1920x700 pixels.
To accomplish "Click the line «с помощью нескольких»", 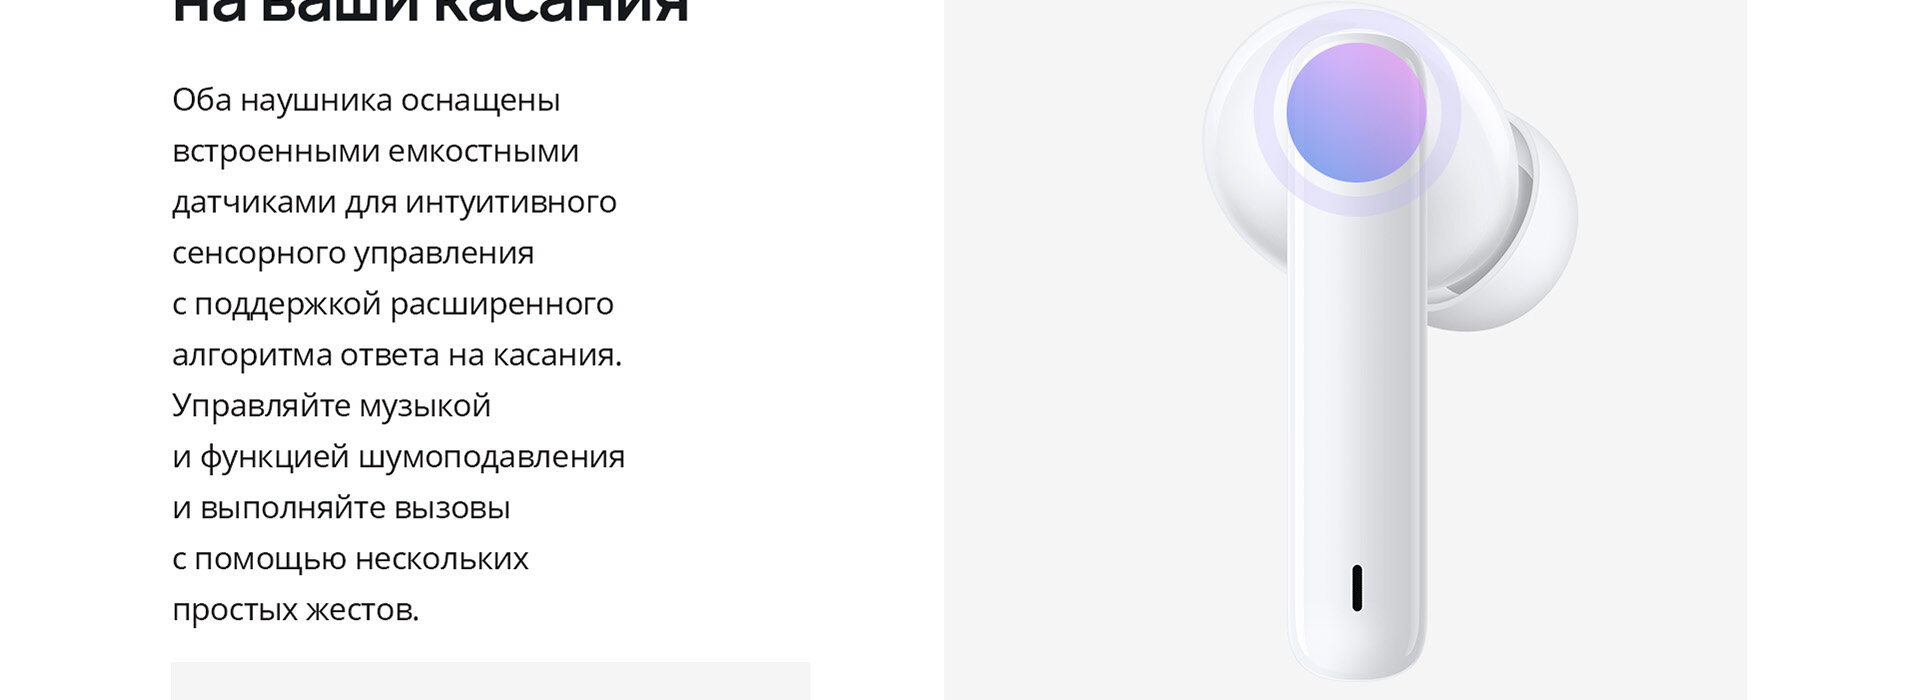I will point(350,559).
